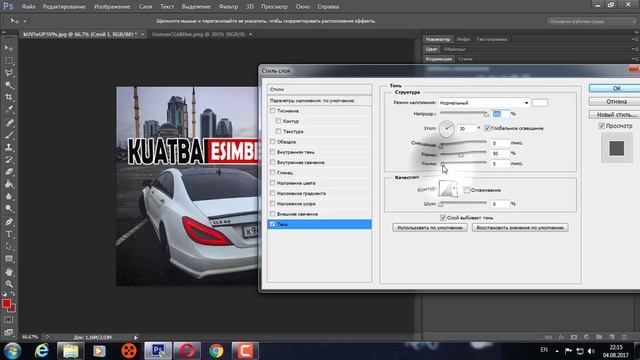This screenshot has width=640, height=360.
Task: Select the Lasso tool
Action: coord(9,73)
